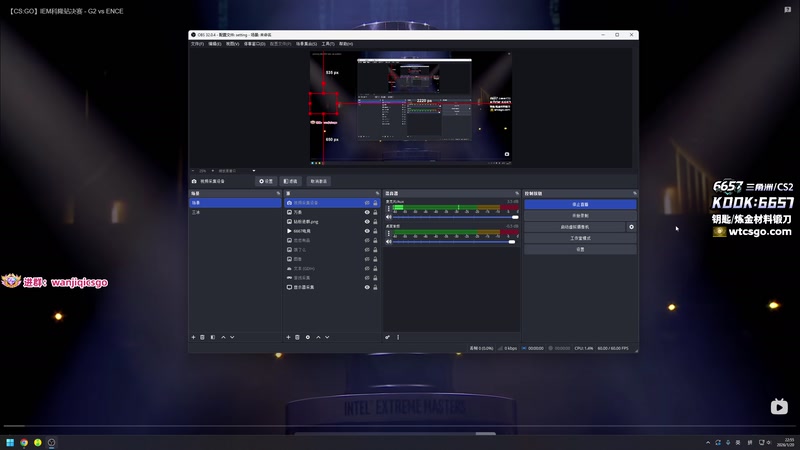This screenshot has width=800, height=450.
Task: Click source toolbar Properties (设置) button
Action: (x=266, y=181)
